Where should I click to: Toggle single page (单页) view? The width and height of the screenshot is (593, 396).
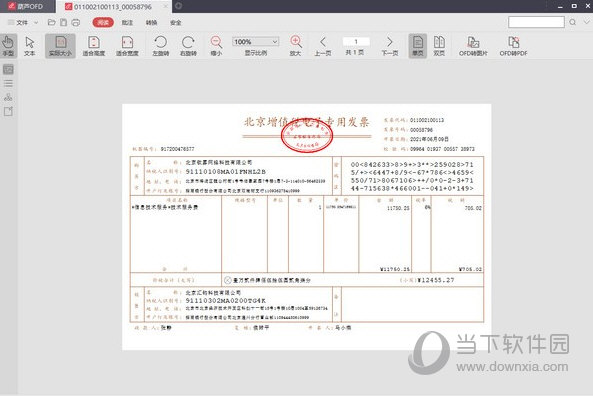(418, 46)
